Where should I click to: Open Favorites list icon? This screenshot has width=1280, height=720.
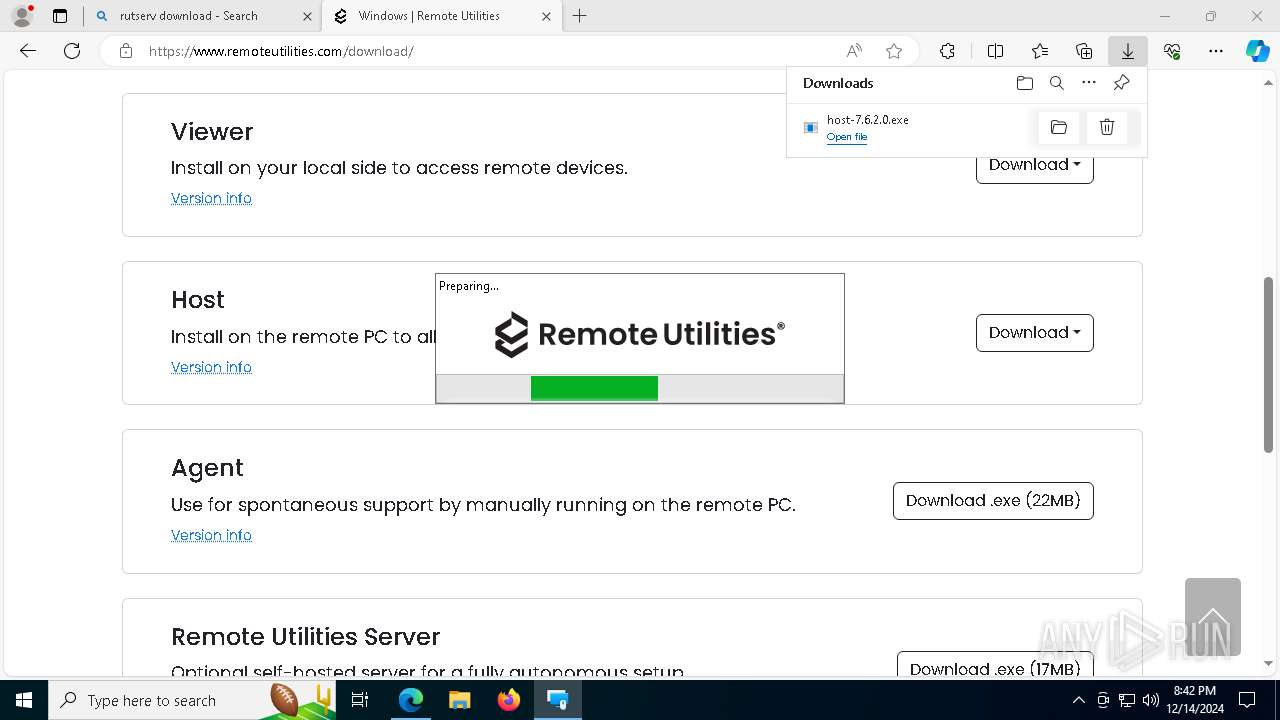[x=1040, y=51]
